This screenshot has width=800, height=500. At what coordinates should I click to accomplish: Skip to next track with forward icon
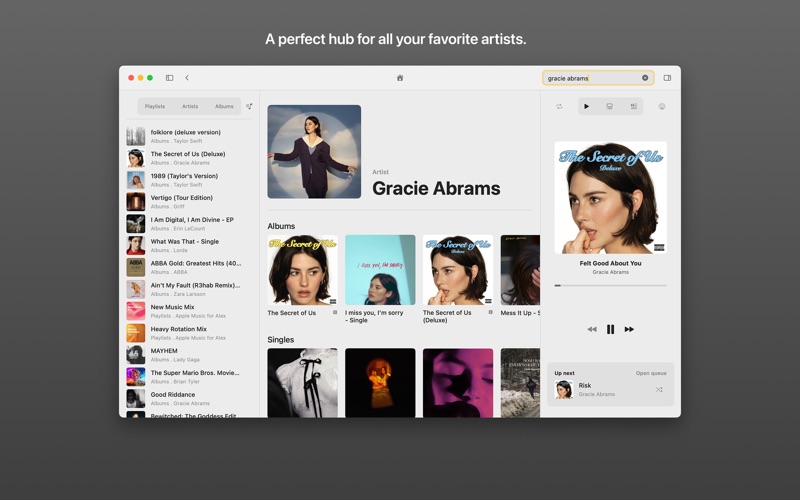tap(629, 330)
